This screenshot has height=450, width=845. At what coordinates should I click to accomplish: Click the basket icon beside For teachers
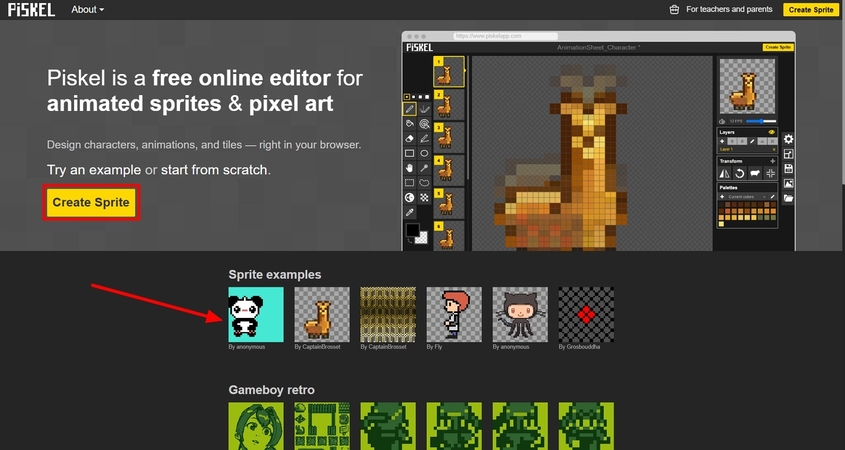[674, 10]
